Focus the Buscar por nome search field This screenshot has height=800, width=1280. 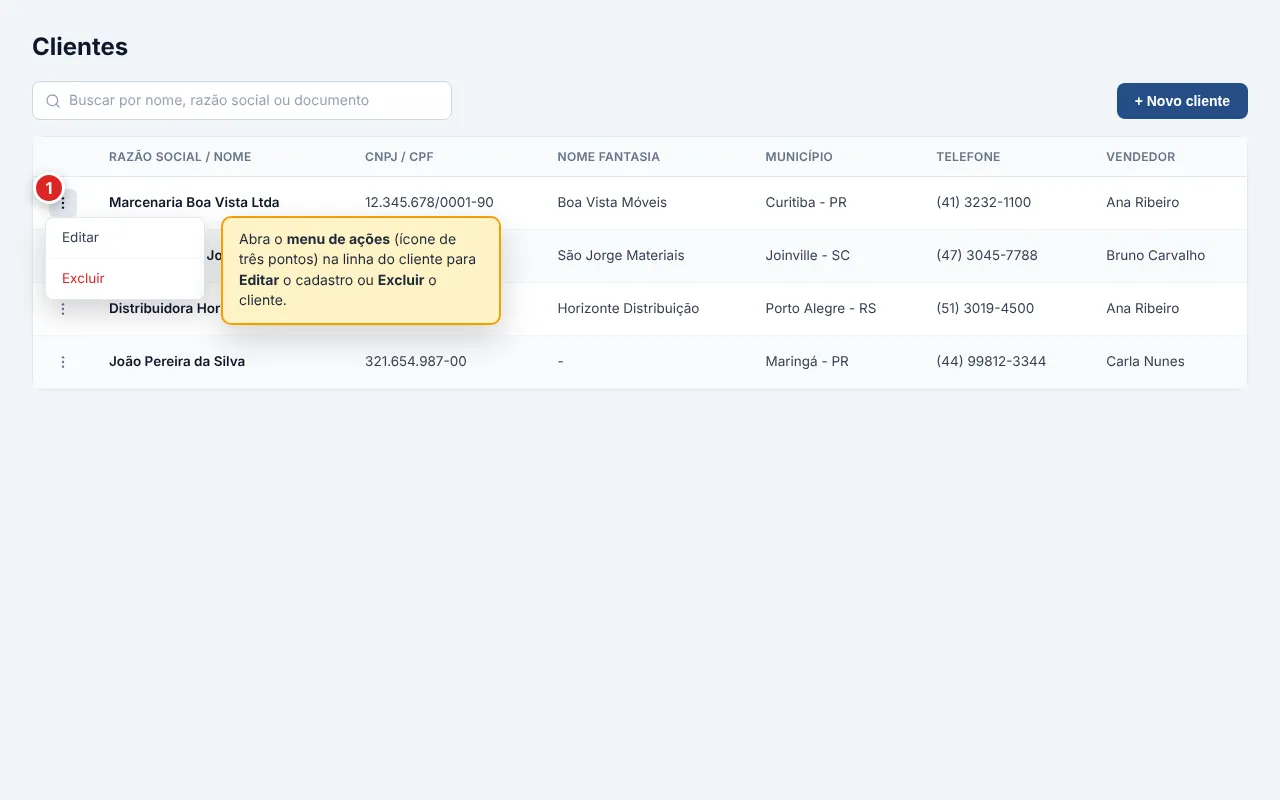242,101
